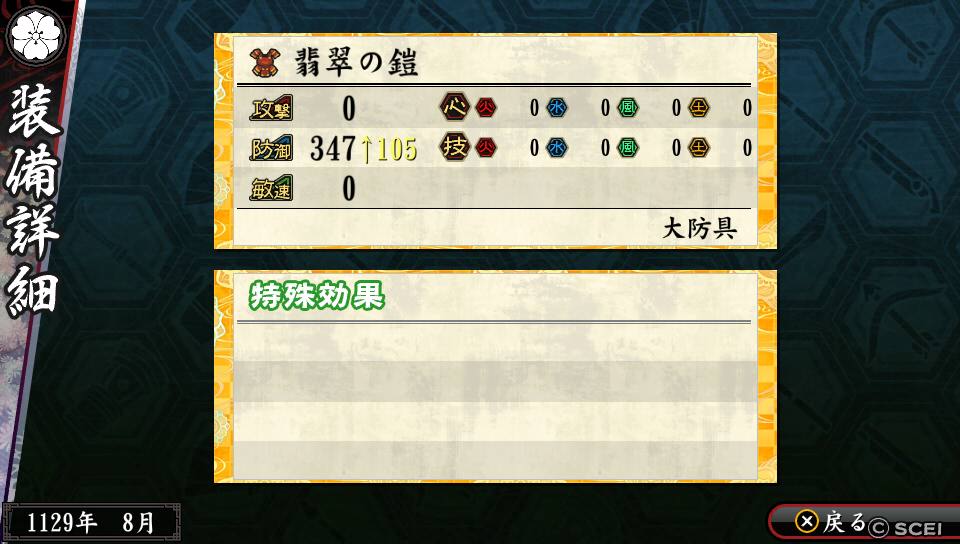
Task: Click the white family crest emblem
Action: 37,35
